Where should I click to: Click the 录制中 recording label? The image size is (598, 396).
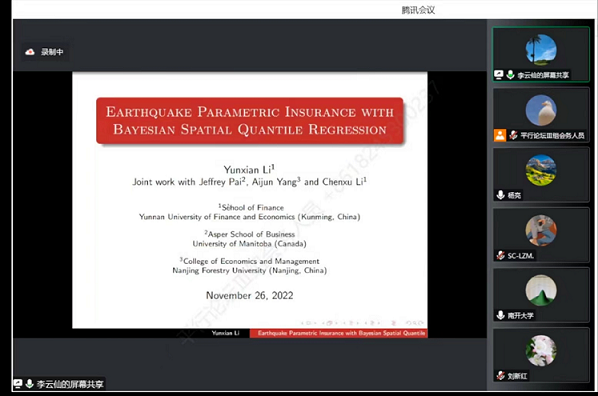52,52
